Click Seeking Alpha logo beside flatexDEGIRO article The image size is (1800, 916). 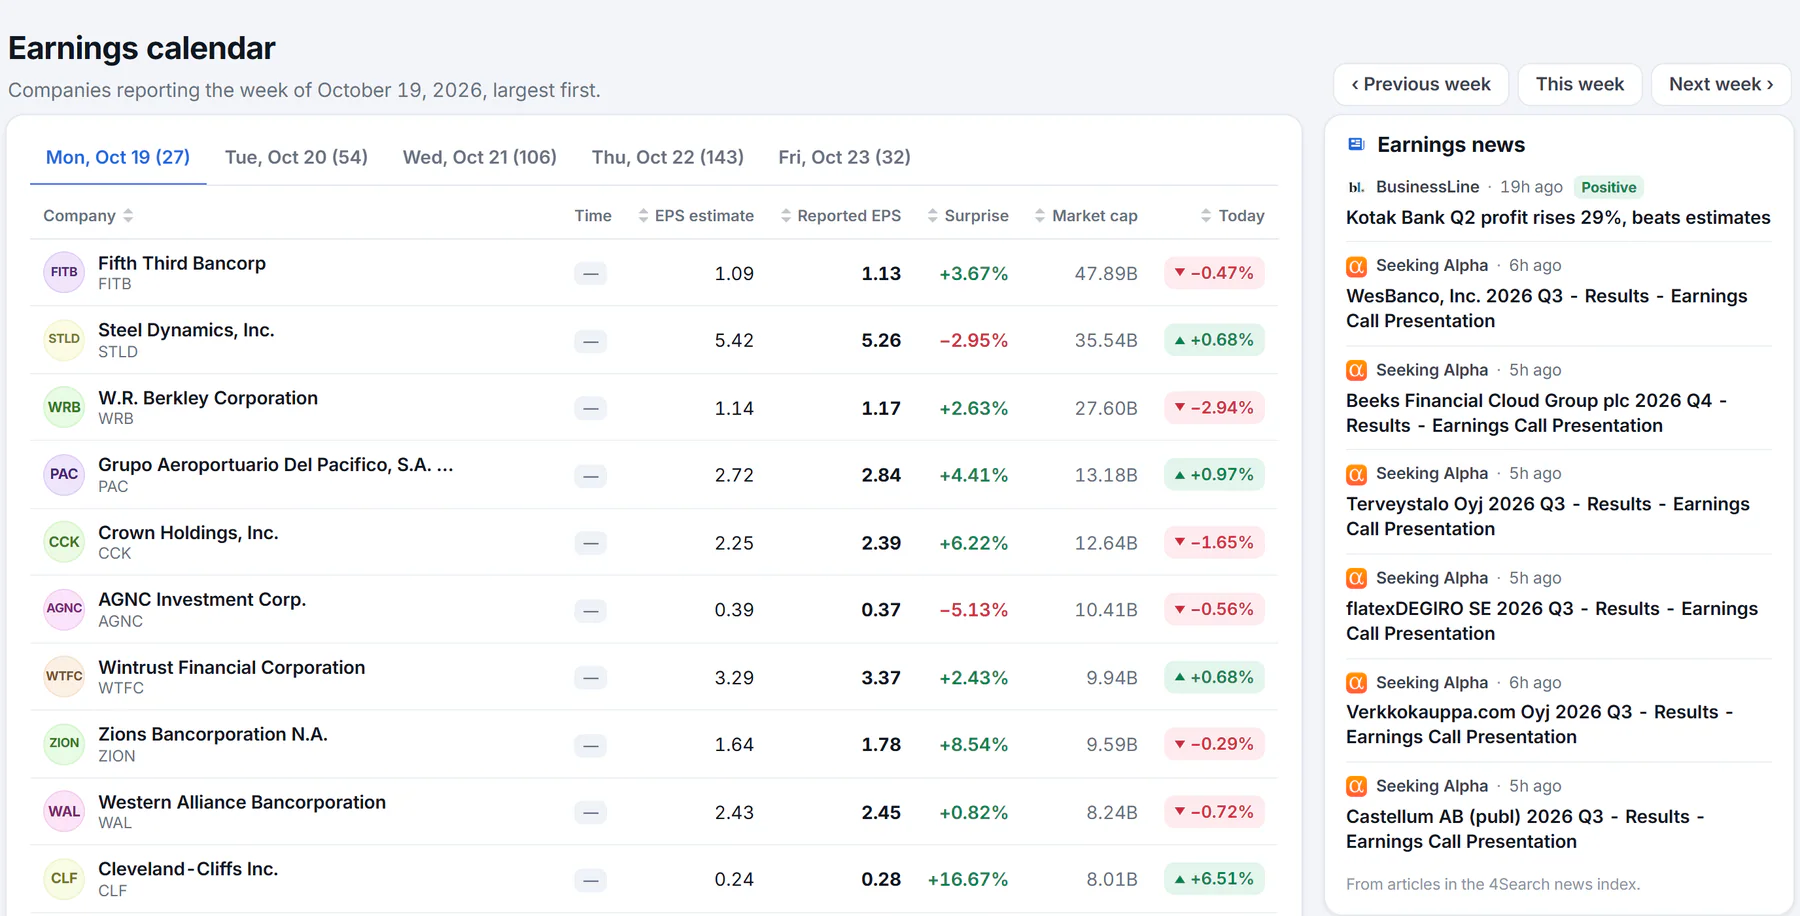click(x=1356, y=578)
